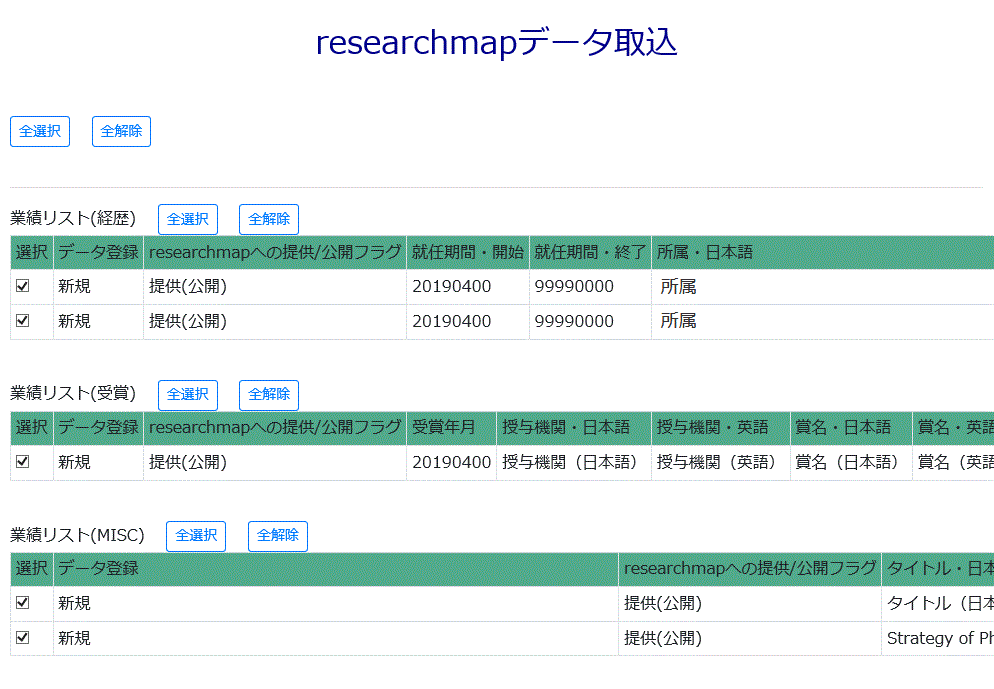Click 20190400 in the 受賞 table row

click(x=451, y=463)
